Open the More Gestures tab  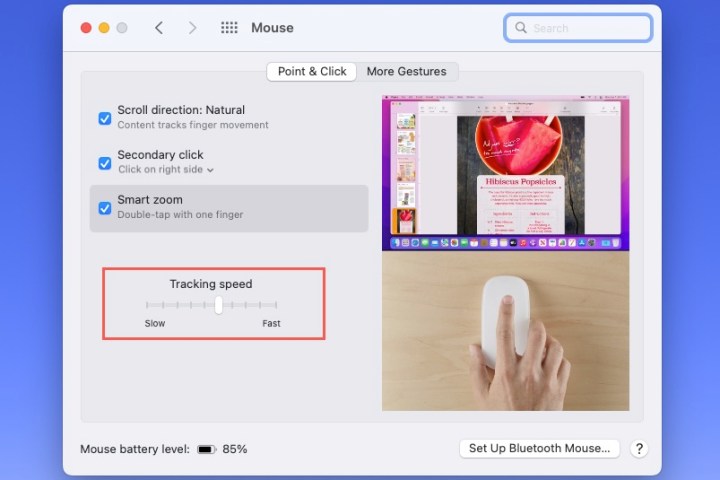tap(406, 72)
